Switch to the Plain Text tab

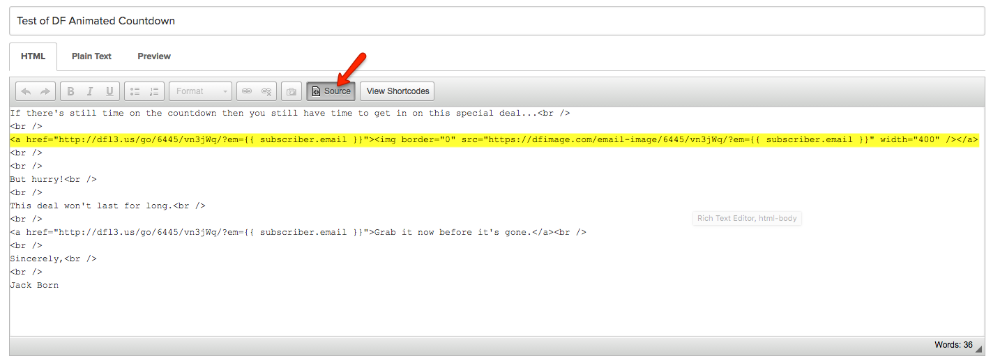(92, 56)
